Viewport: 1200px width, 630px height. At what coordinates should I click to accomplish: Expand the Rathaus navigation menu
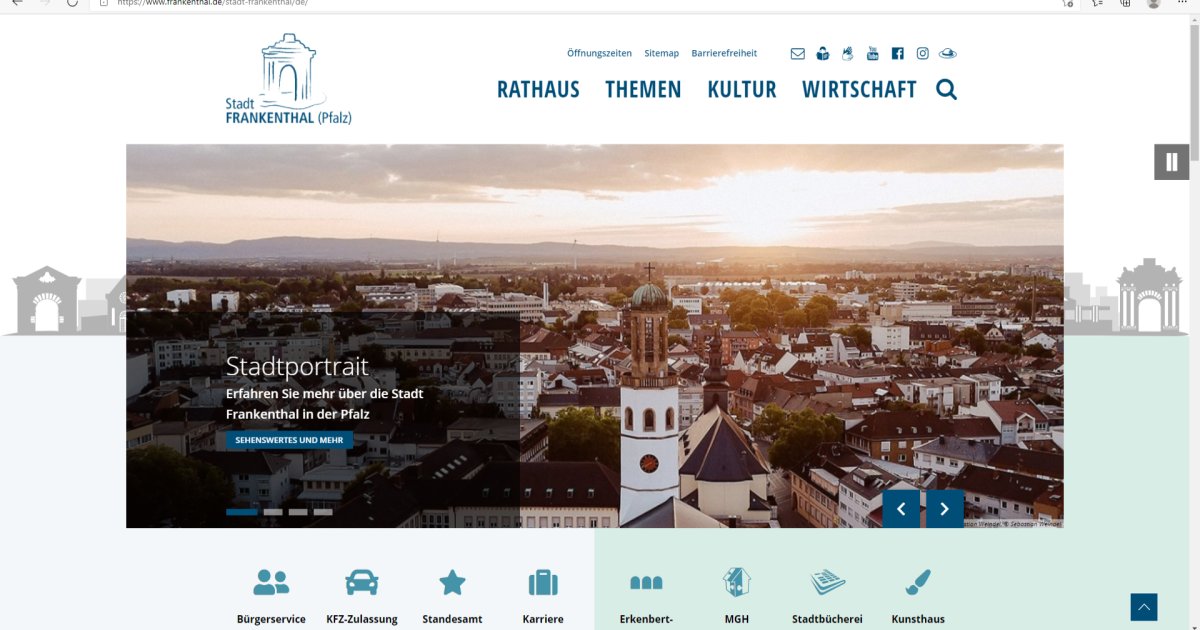(x=538, y=90)
